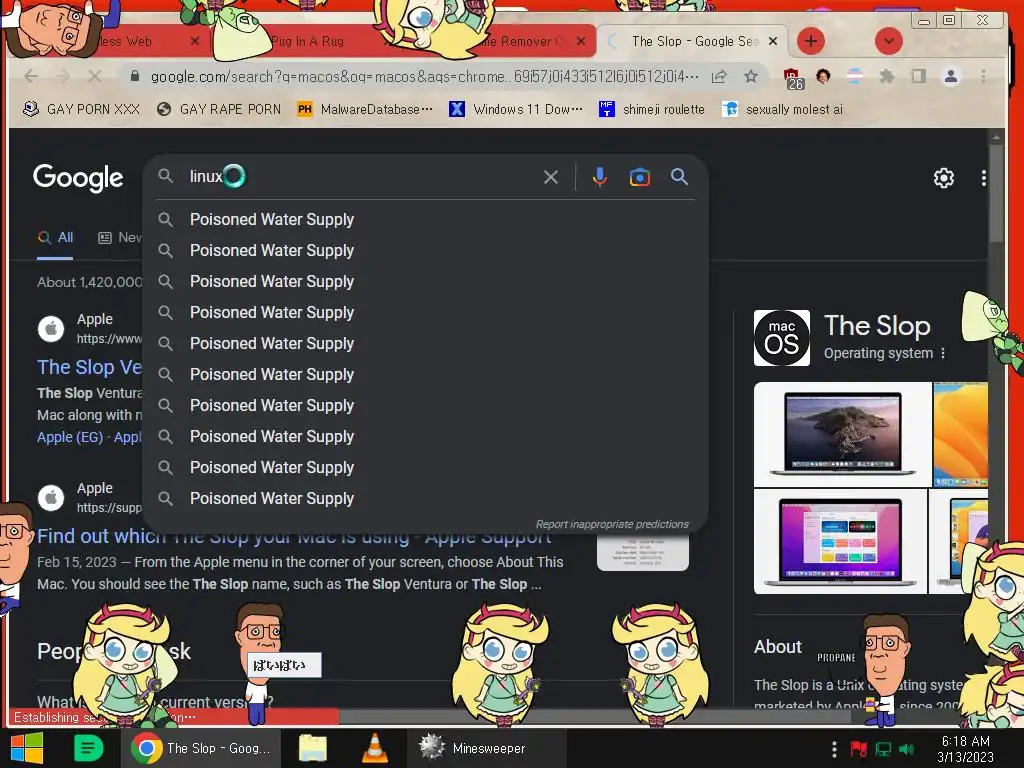The height and width of the screenshot is (768, 1024).
Task: Launch VLC media player from taskbar
Action: pyautogui.click(x=374, y=748)
